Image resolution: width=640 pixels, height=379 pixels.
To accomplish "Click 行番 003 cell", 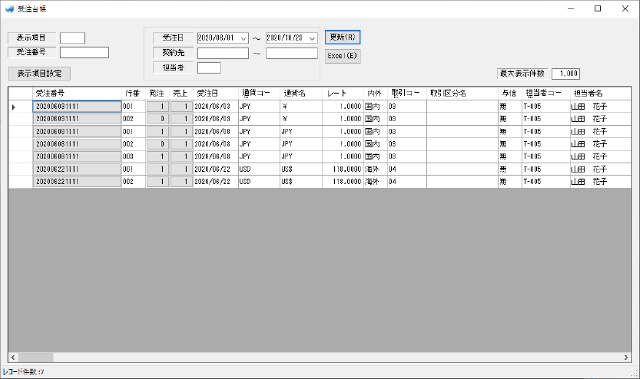I will coord(133,157).
